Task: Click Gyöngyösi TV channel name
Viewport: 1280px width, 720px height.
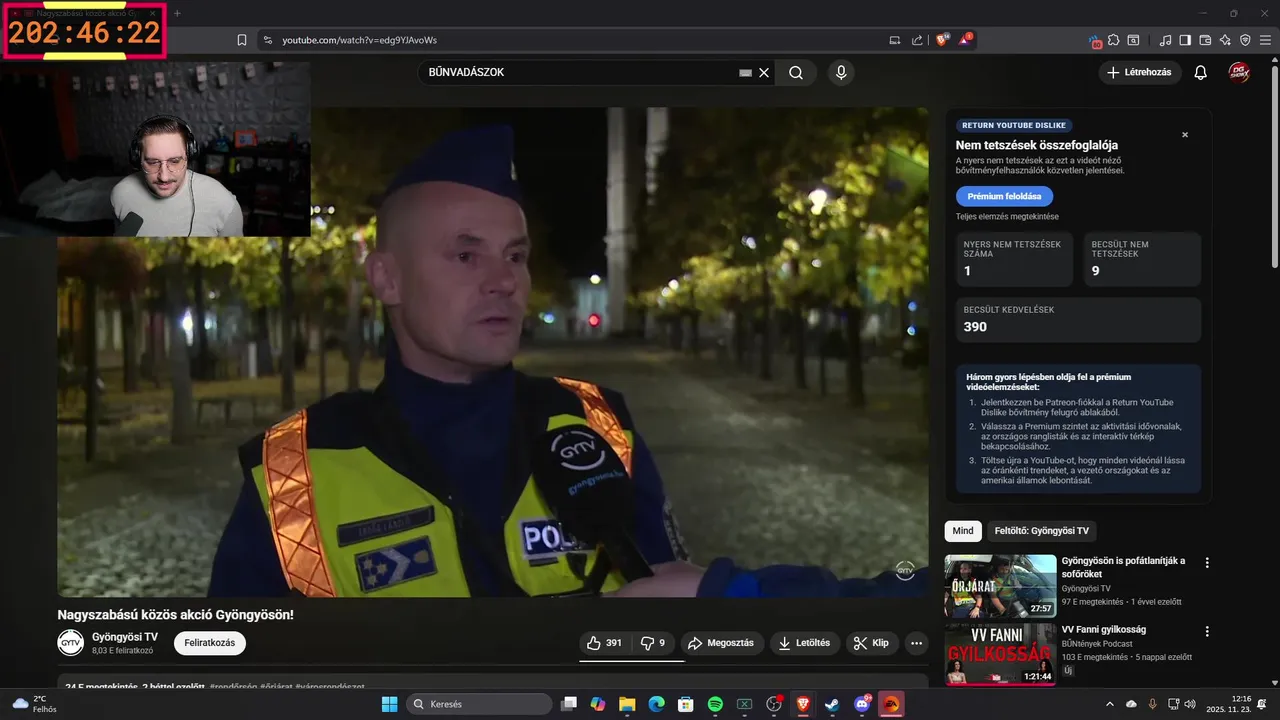Action: coord(124,637)
